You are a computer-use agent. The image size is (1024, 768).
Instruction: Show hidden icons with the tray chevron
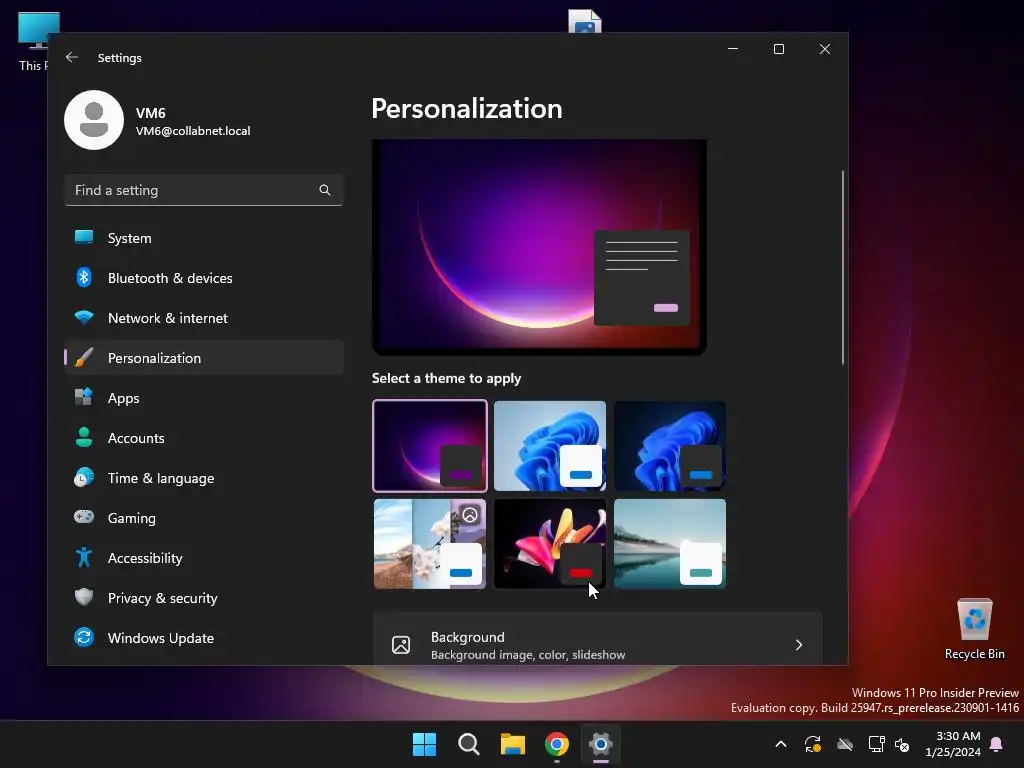[780, 744]
